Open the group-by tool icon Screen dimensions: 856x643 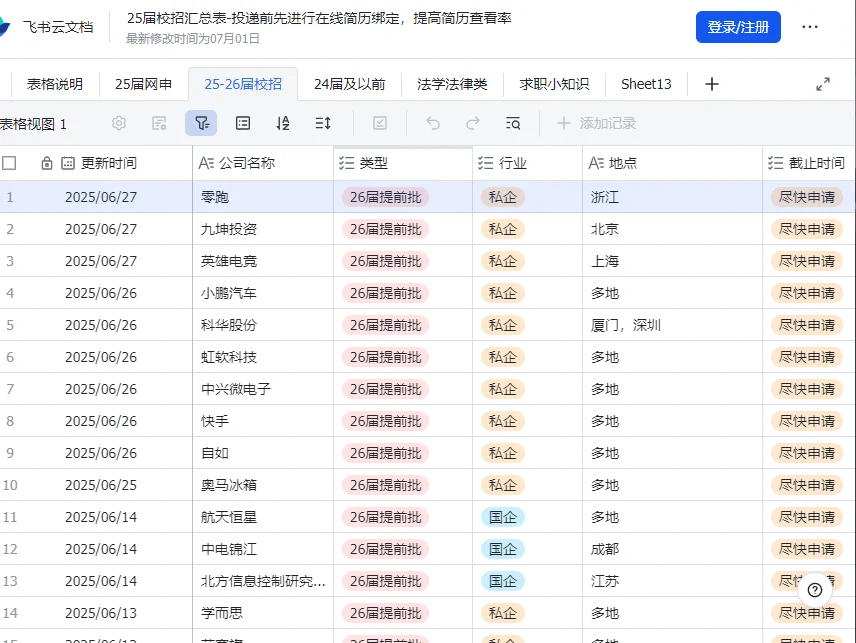tap(243, 123)
